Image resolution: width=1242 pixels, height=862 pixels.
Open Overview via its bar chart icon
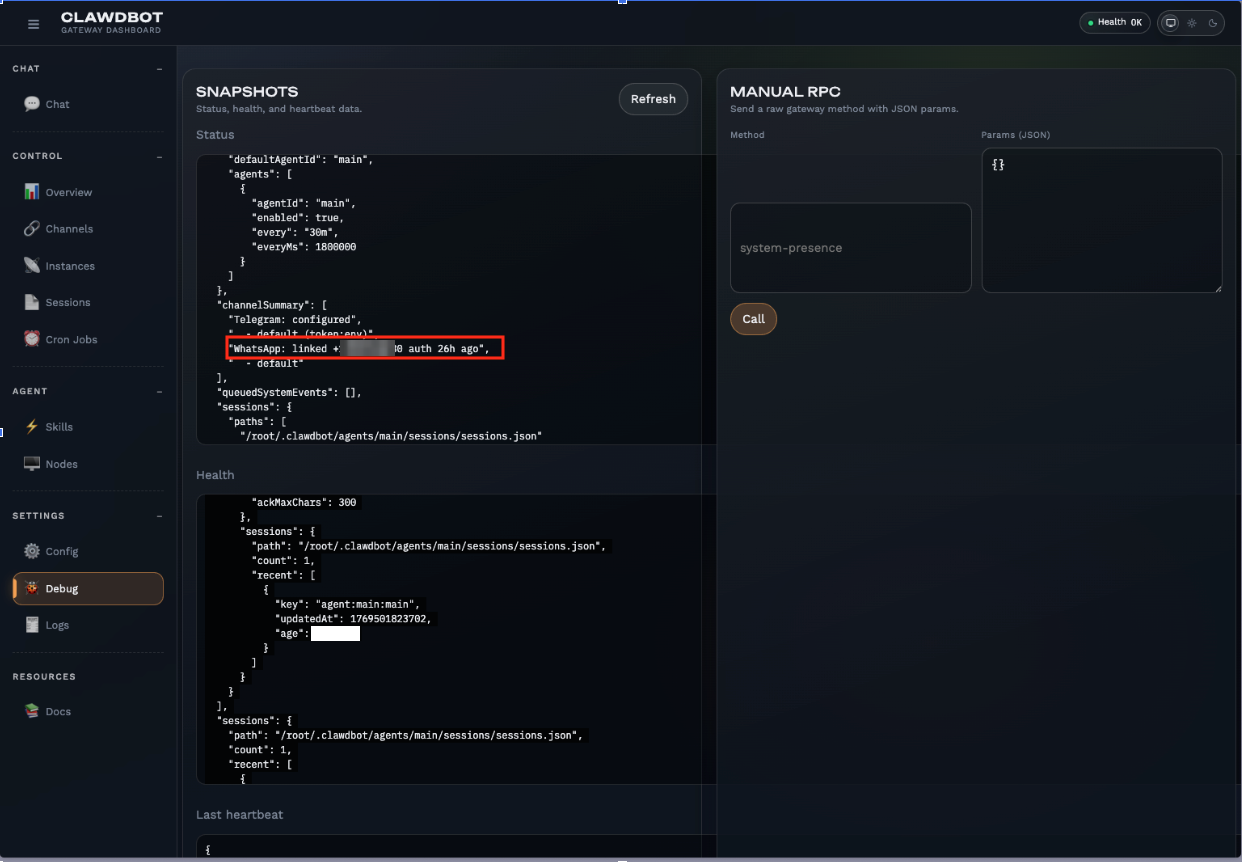tap(32, 192)
